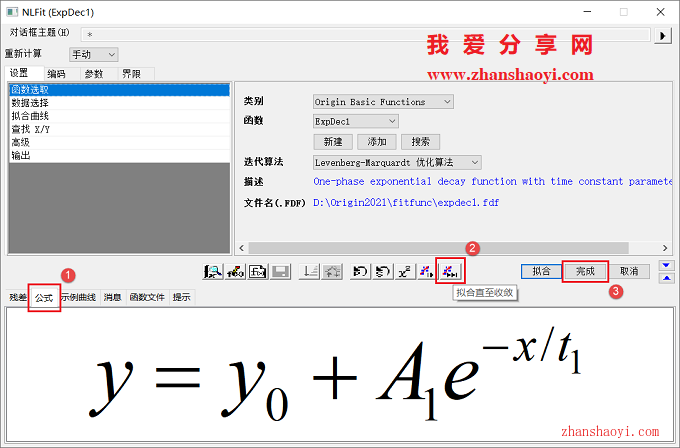Screen dimensions: 680x448
Task: Click the greyed icon right of the simplex icon
Action: coord(332,272)
